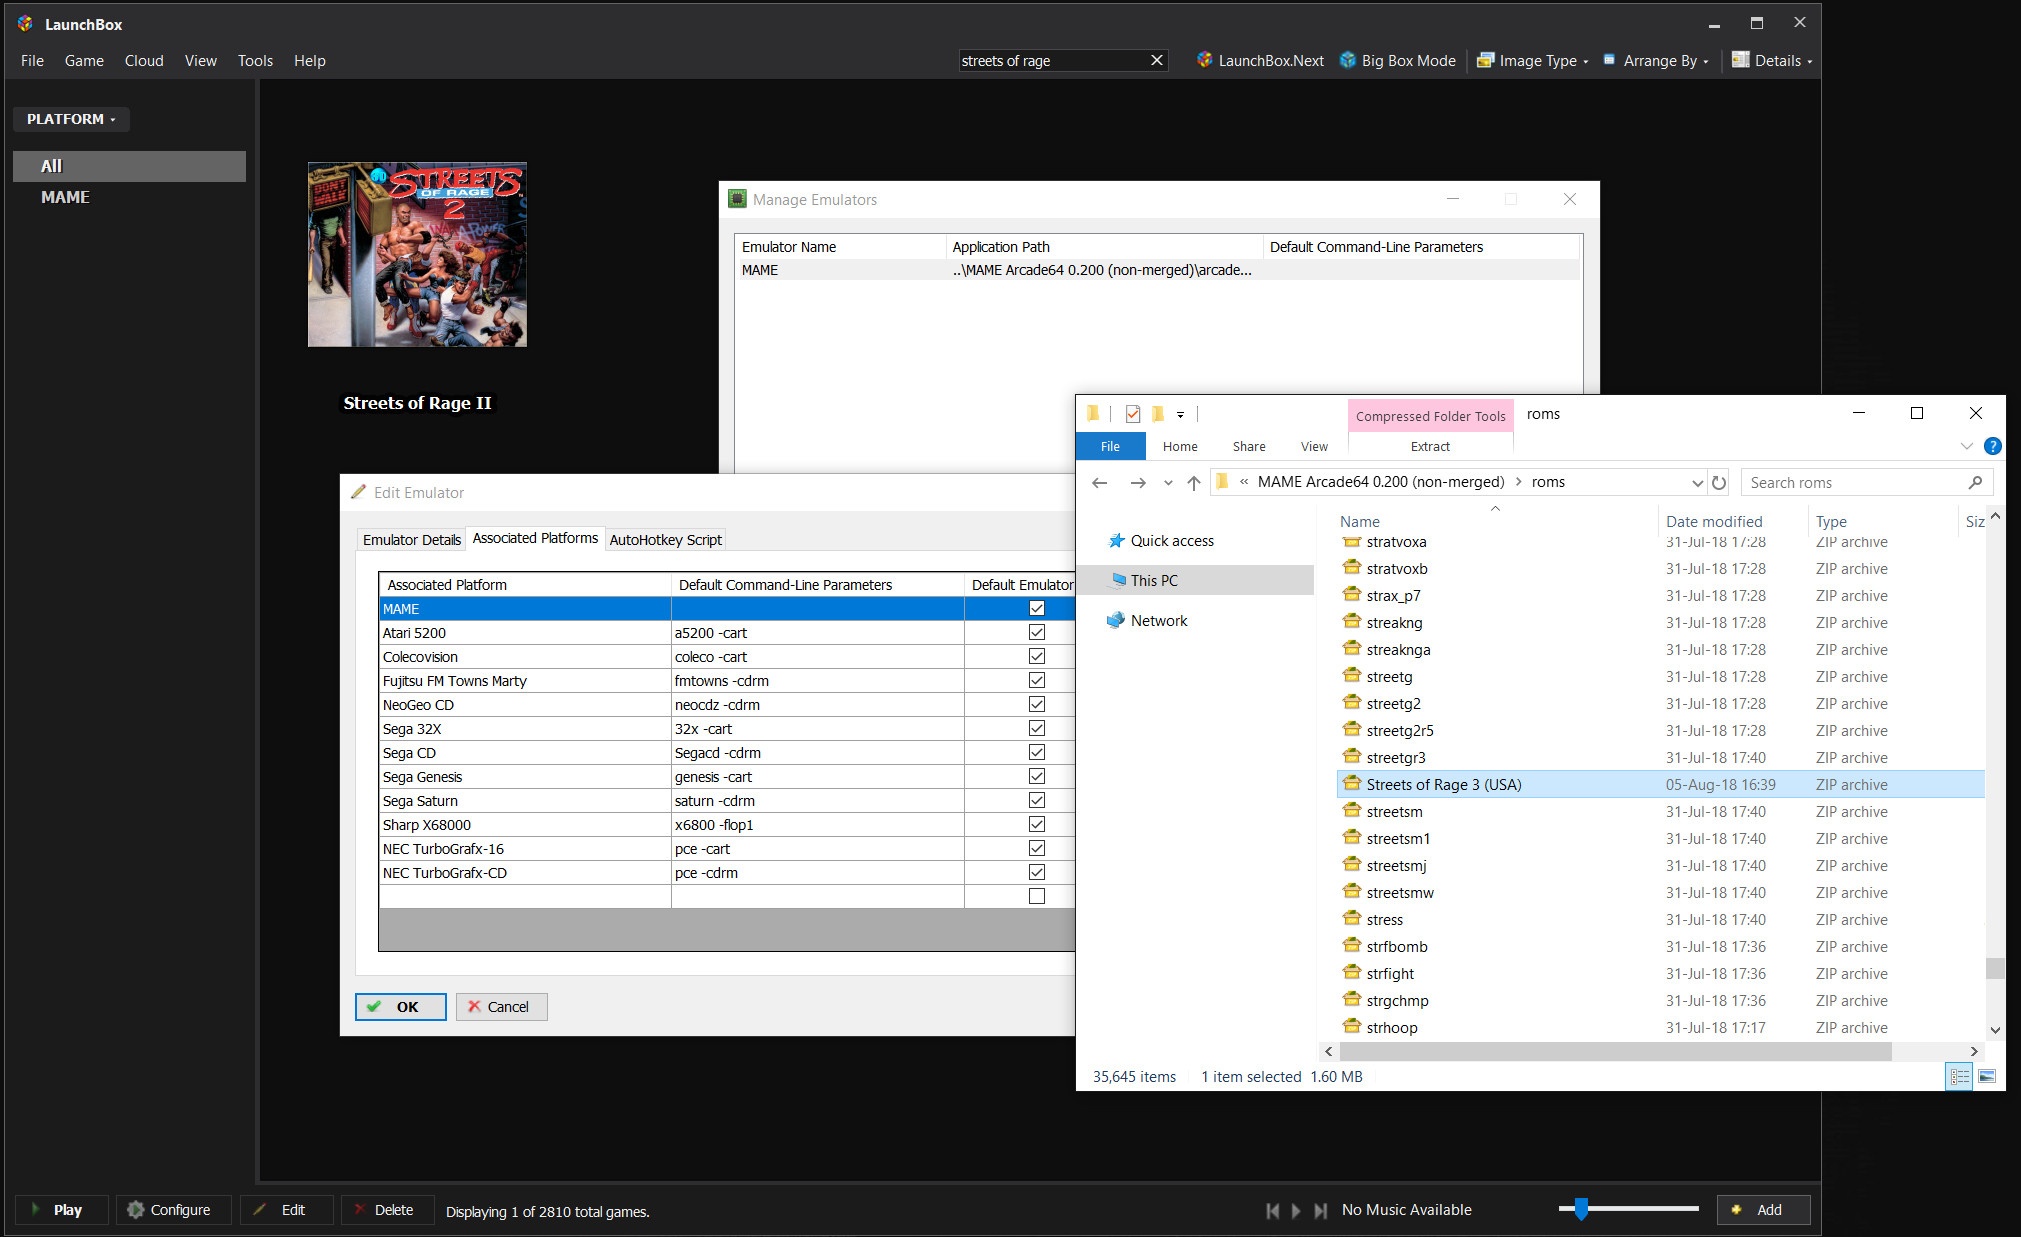This screenshot has width=2021, height=1237.
Task: Click the Configure button
Action: (x=173, y=1210)
